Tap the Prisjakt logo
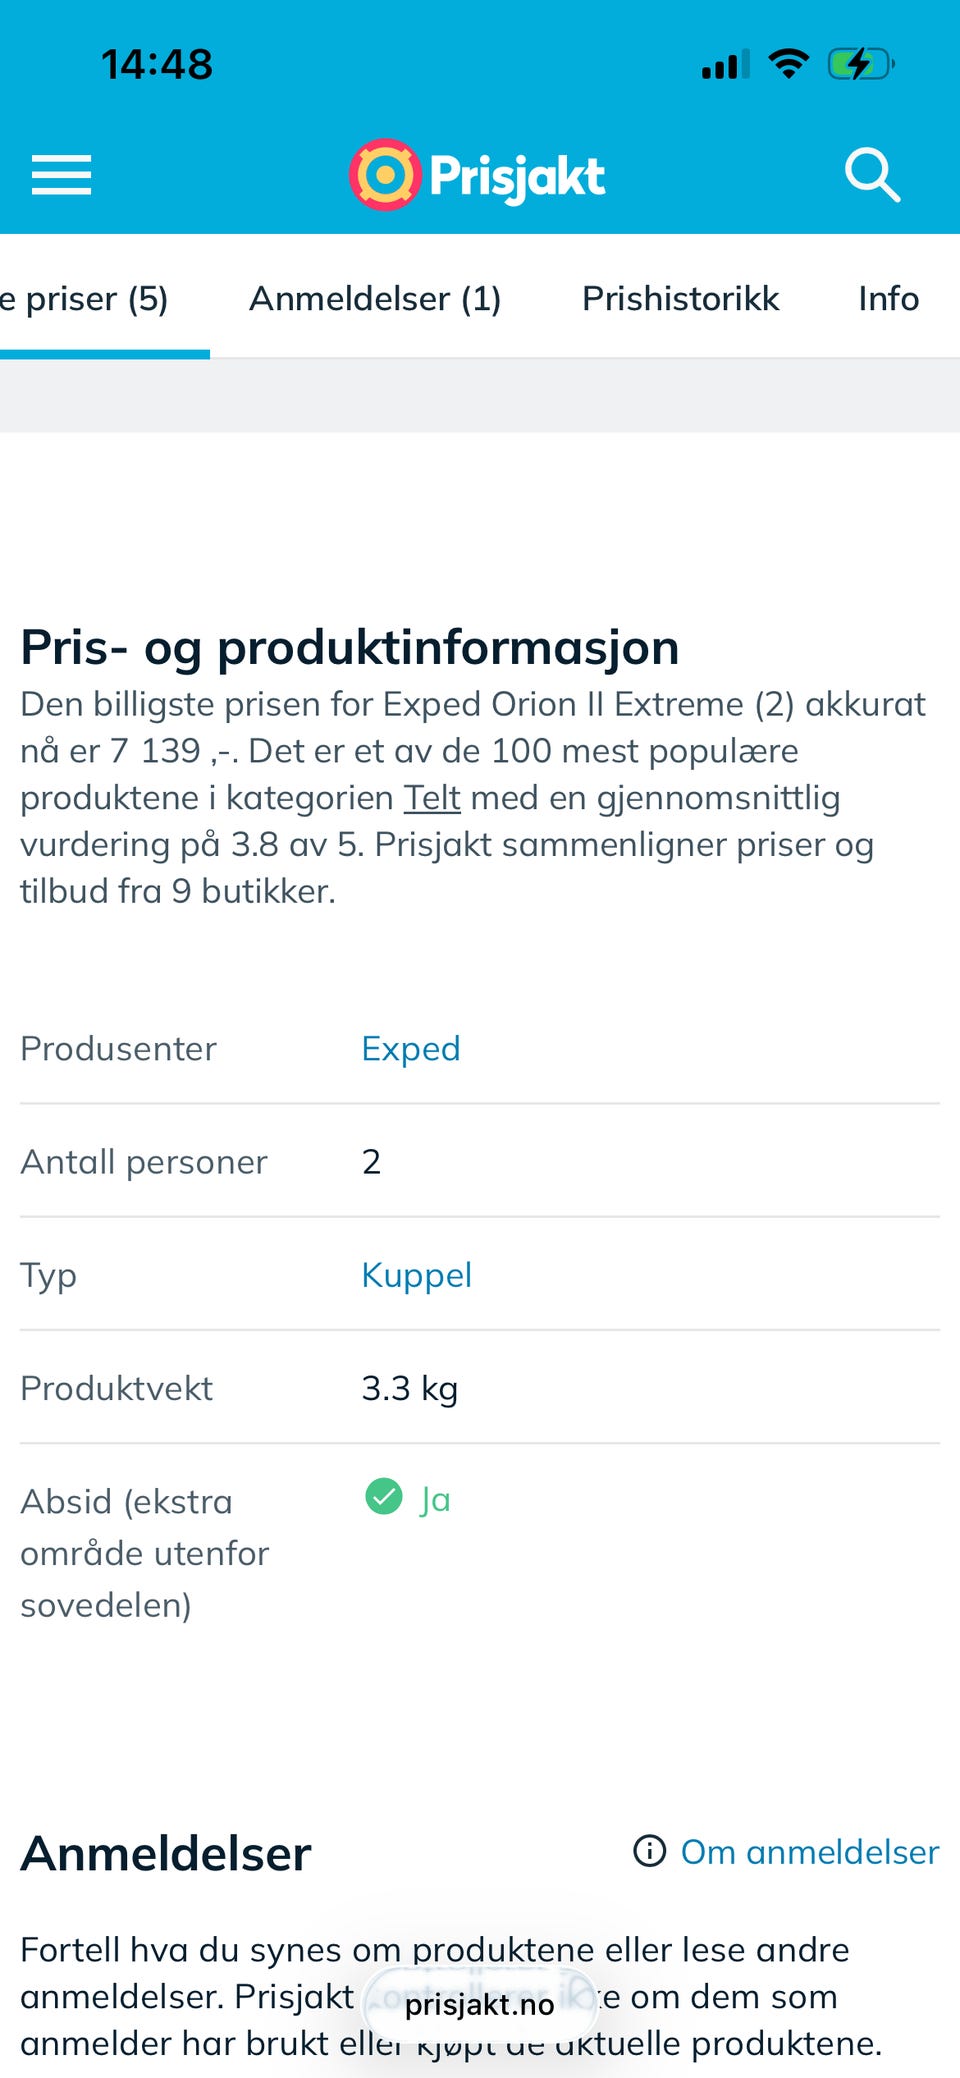Viewport: 960px width, 2078px height. 477,175
